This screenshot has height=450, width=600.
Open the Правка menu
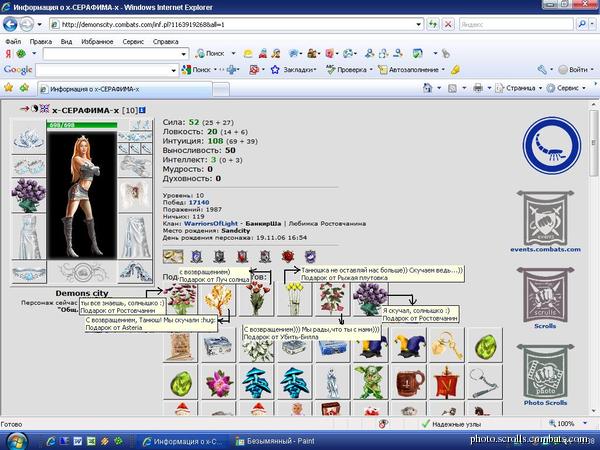[x=41, y=41]
